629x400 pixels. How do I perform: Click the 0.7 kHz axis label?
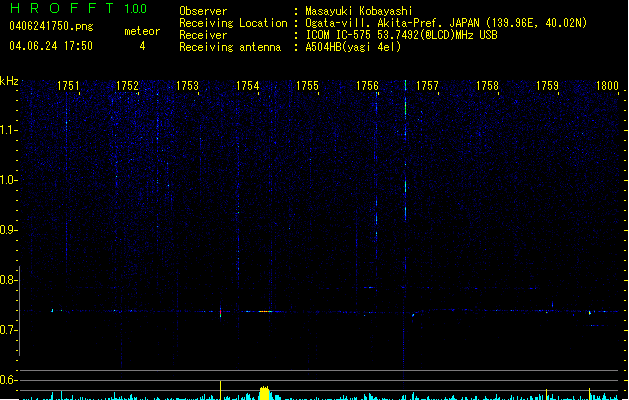[x=9, y=330]
